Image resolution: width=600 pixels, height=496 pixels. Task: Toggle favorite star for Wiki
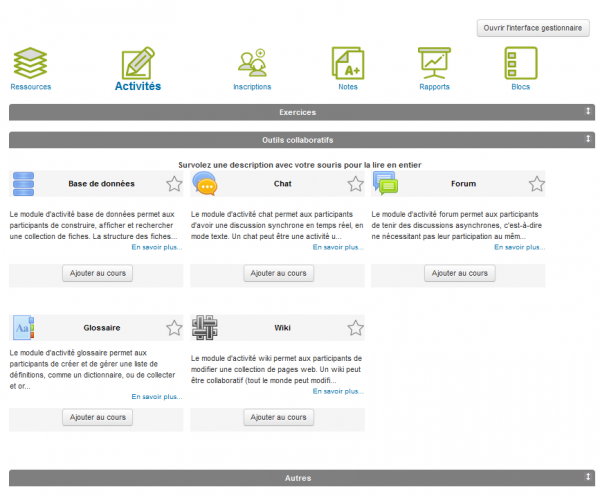point(355,327)
